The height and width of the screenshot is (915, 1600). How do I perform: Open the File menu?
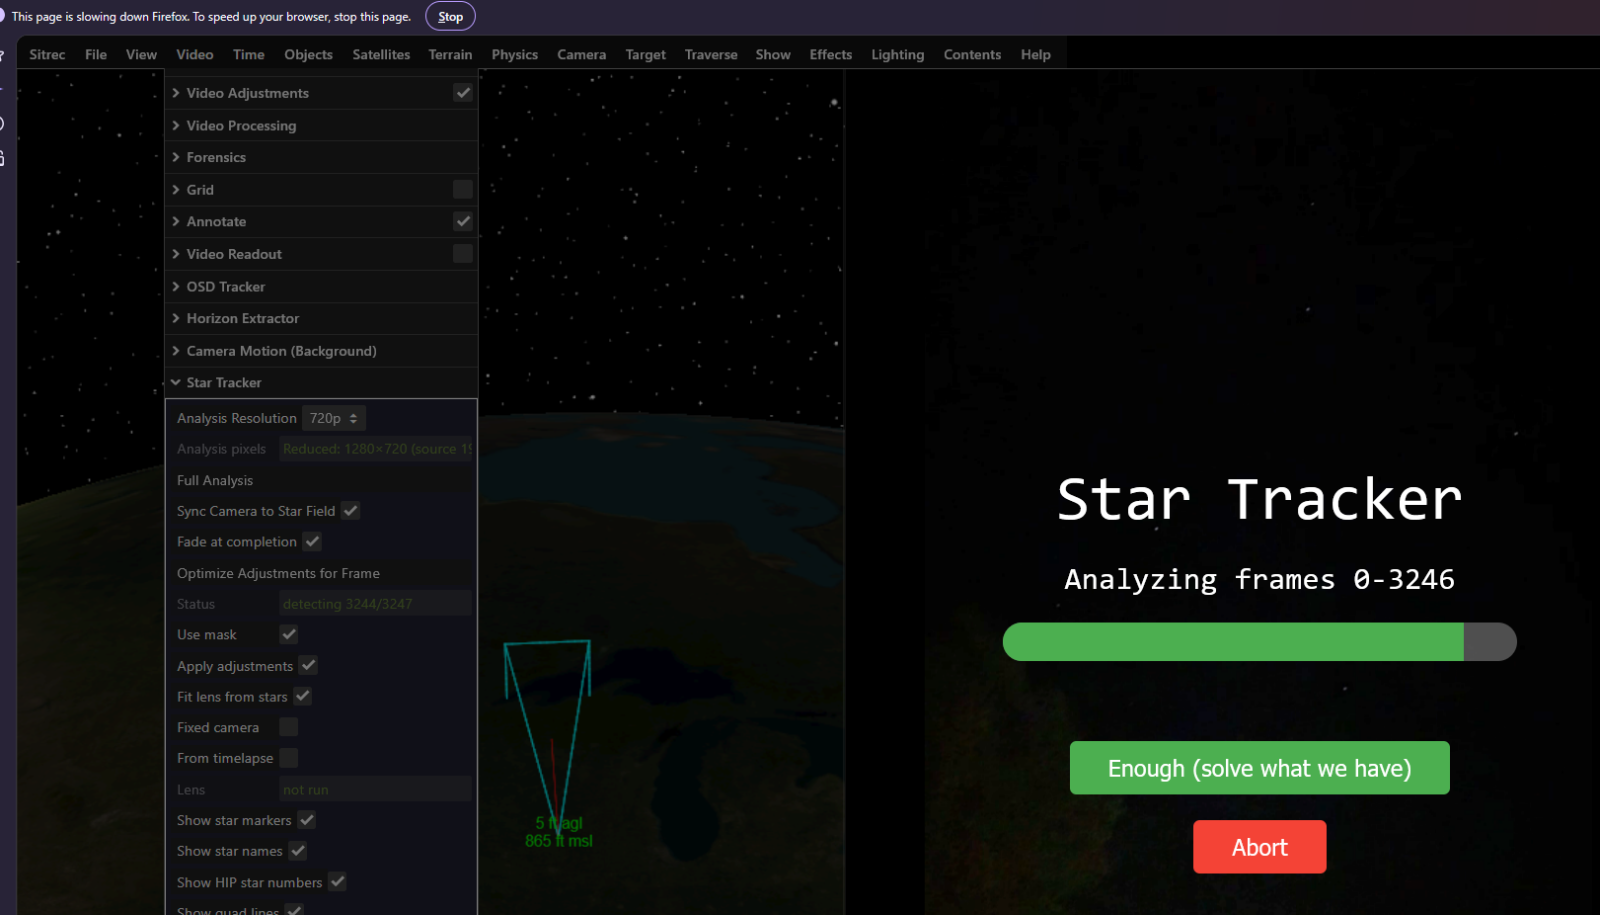(96, 54)
